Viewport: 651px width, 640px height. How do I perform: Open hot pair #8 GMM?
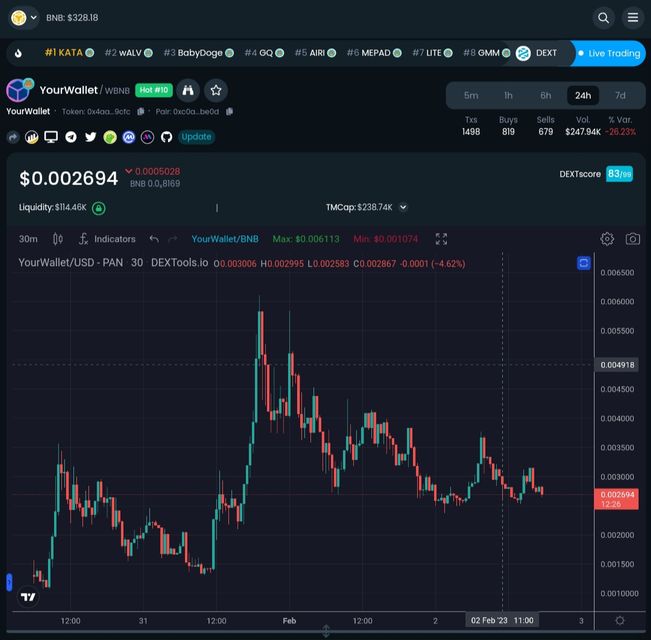point(487,53)
